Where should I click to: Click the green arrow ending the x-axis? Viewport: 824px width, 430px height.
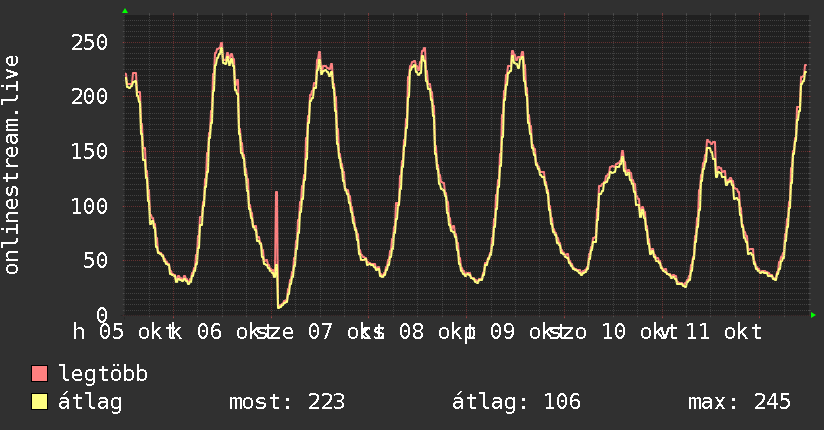pyautogui.click(x=813, y=315)
